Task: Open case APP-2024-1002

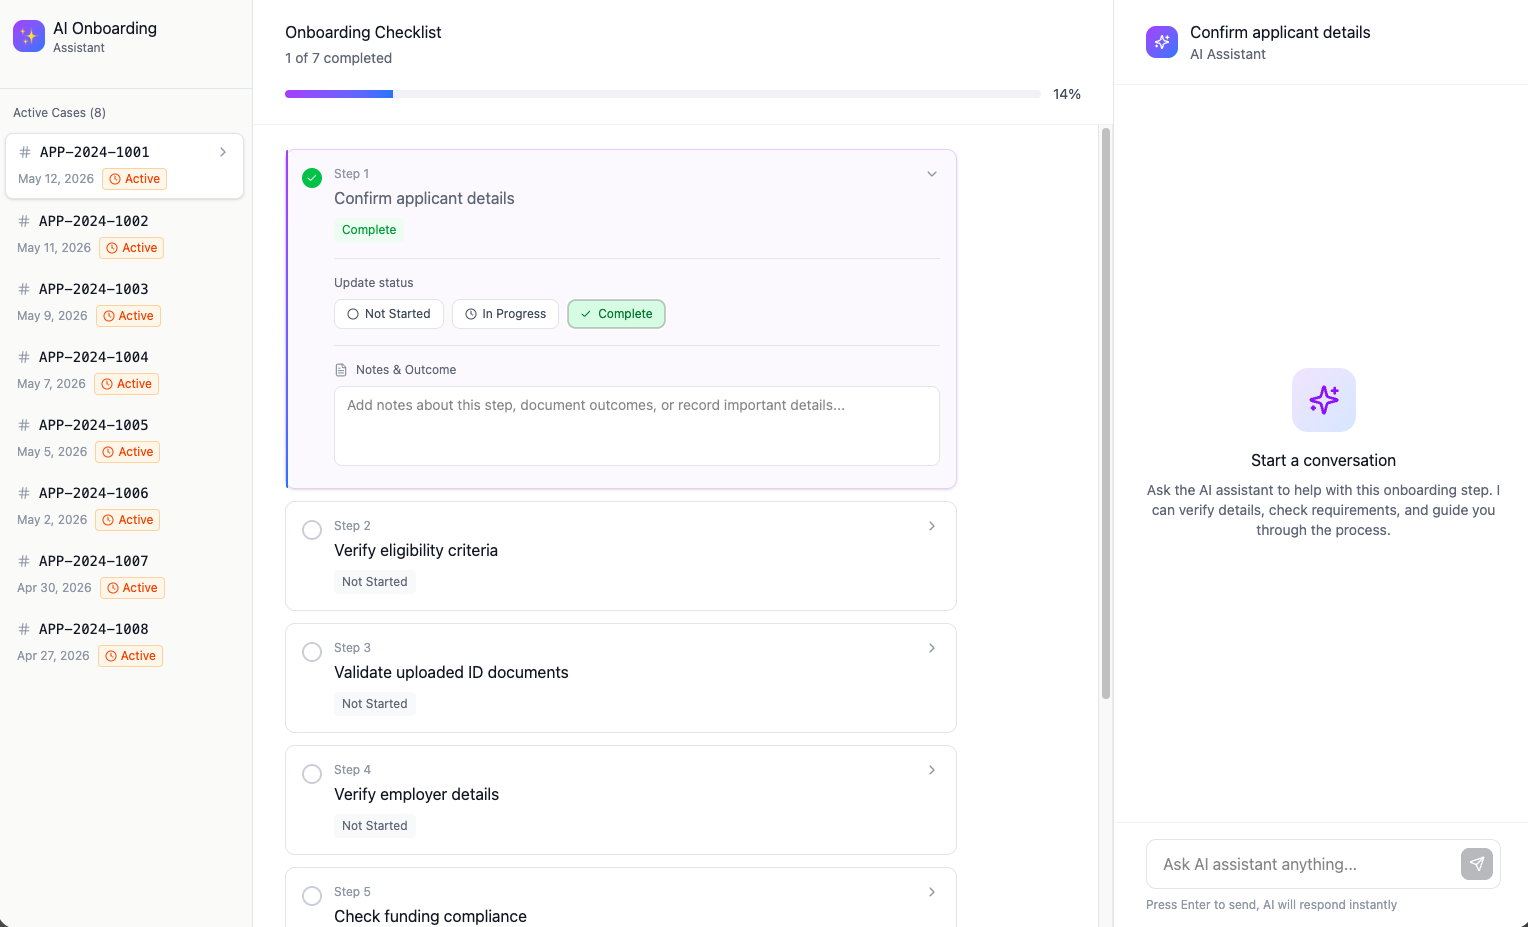Action: click(x=125, y=234)
